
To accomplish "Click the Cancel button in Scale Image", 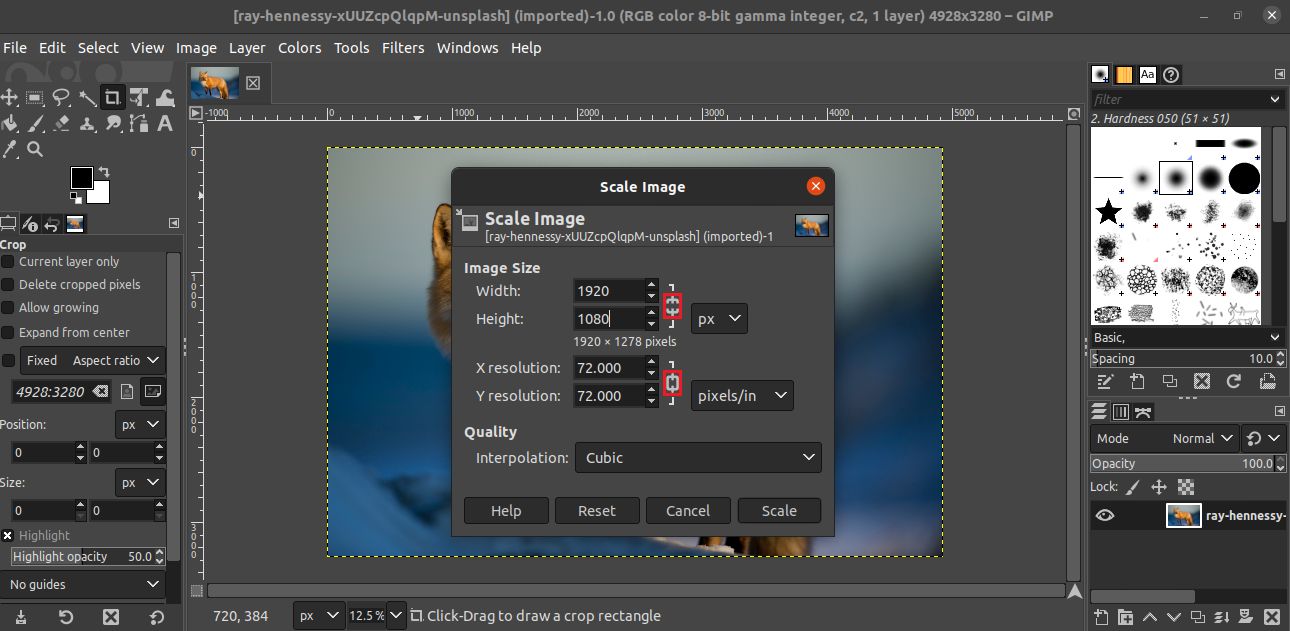I will 688,510.
